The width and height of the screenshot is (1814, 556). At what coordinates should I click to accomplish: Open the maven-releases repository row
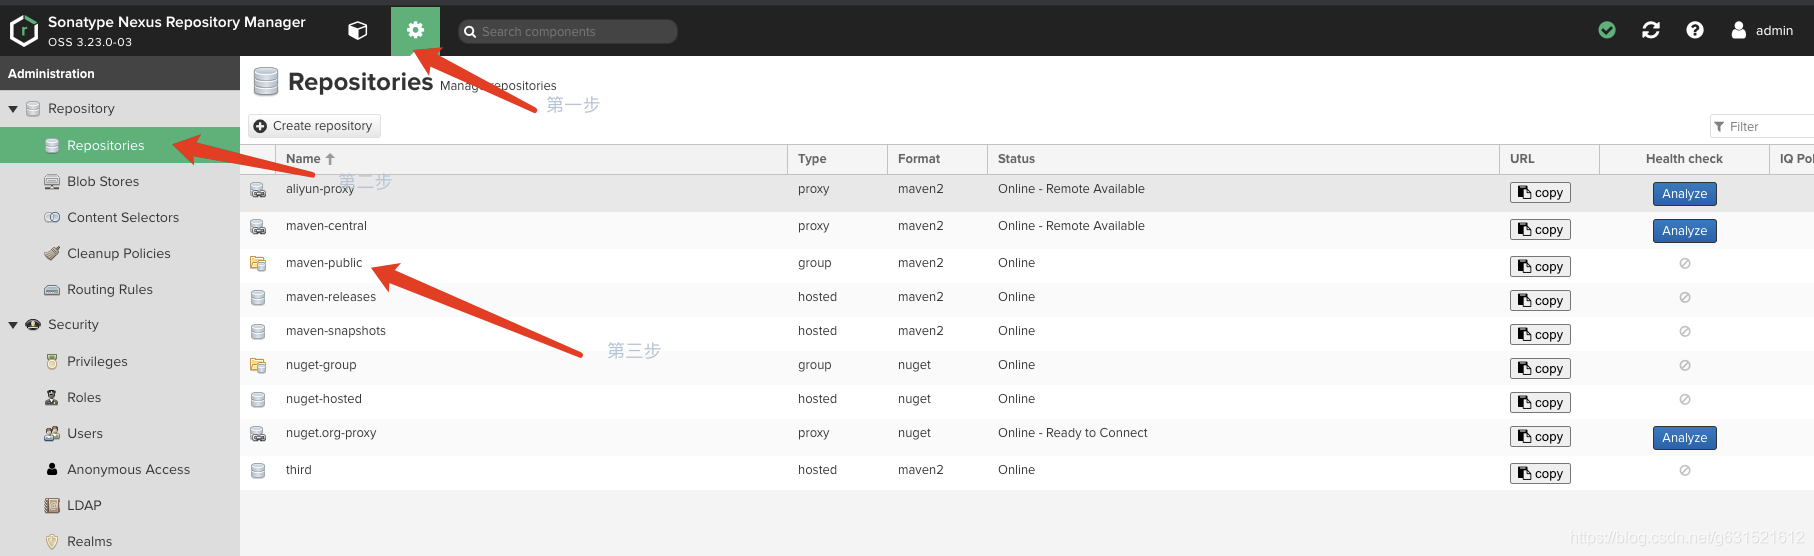click(1027, 300)
